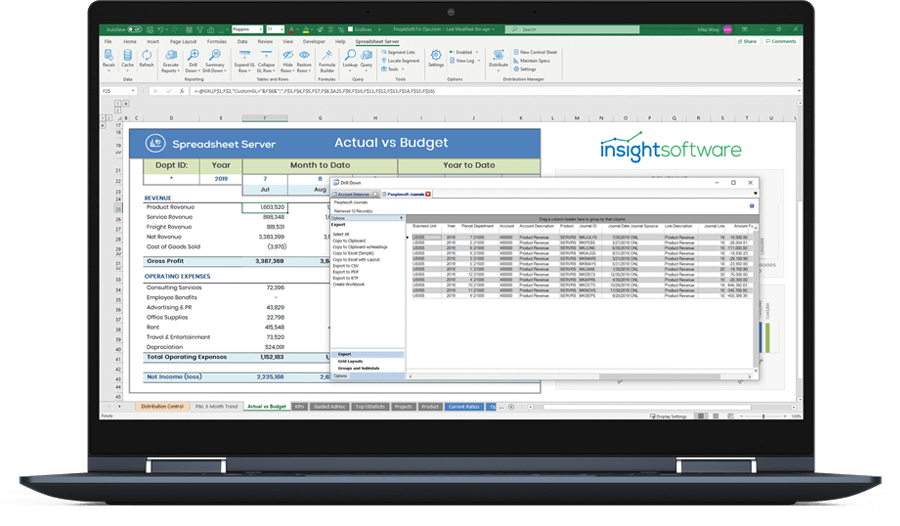The height and width of the screenshot is (526, 900).
Task: Click the Drill Down horizontal scrollbar
Action: [660, 377]
